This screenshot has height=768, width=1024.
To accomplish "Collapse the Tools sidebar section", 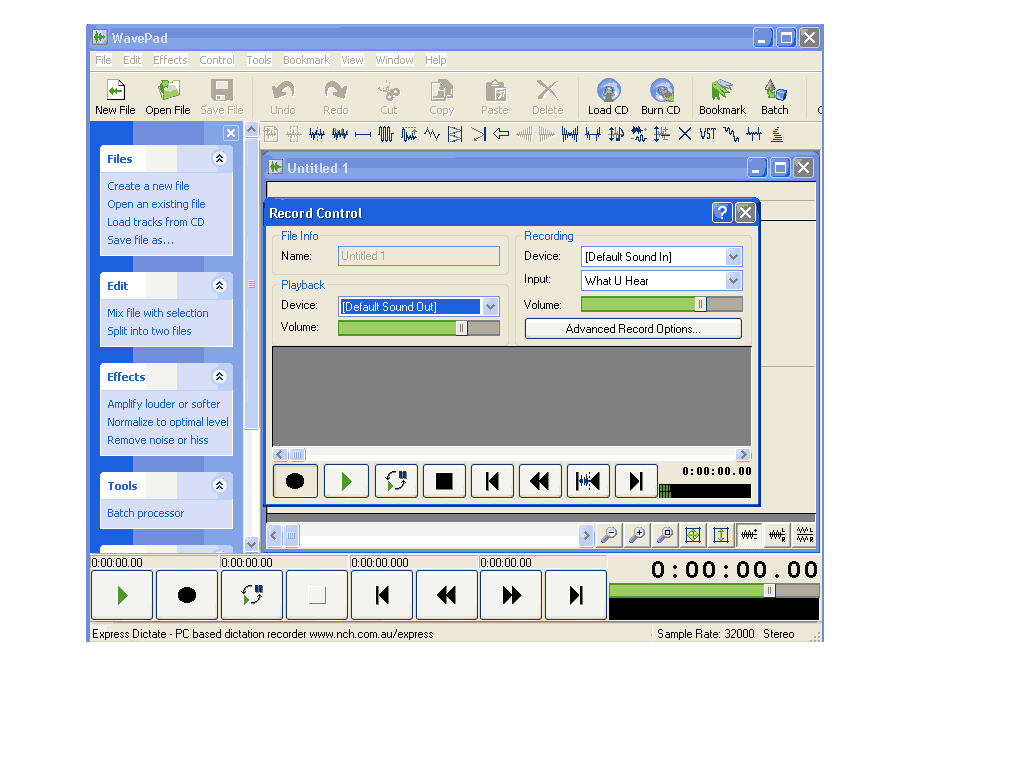I will (x=219, y=485).
